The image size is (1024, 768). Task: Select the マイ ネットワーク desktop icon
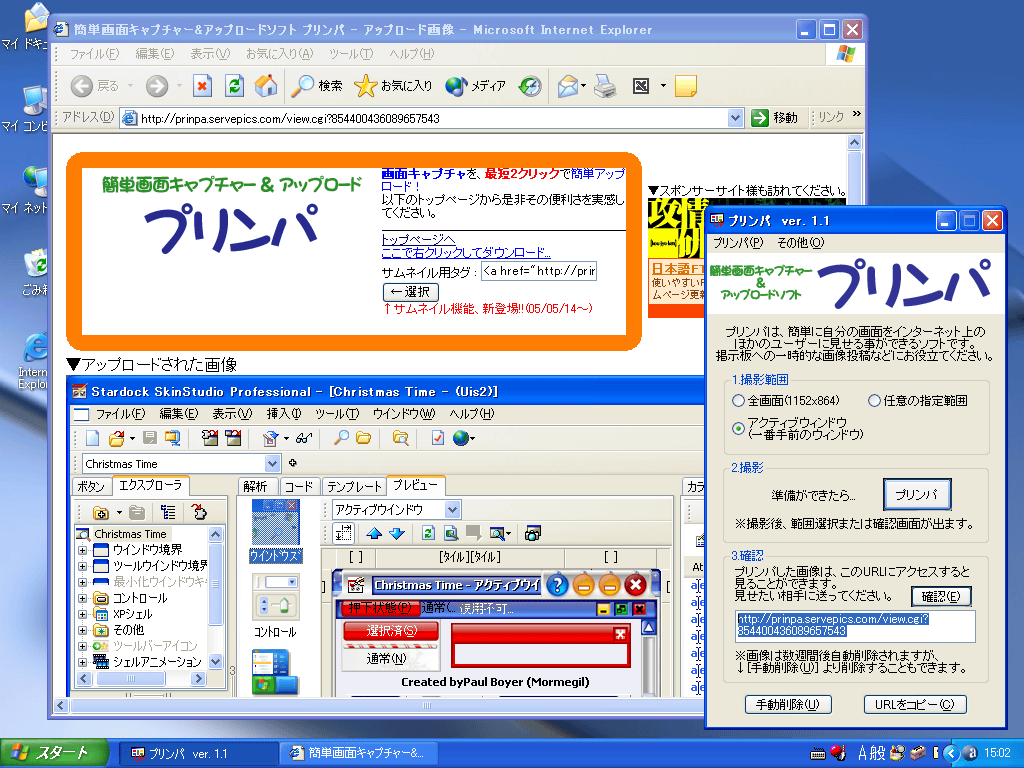point(26,191)
